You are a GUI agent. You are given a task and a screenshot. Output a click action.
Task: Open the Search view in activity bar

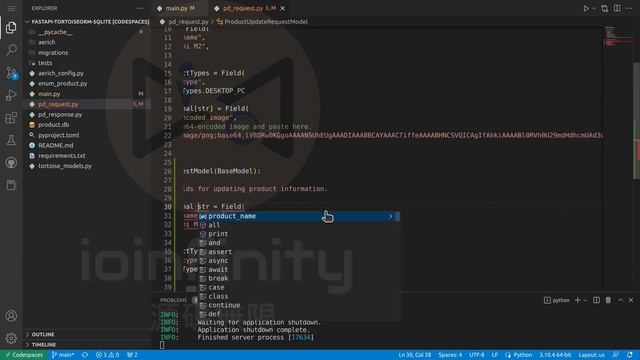(11, 50)
